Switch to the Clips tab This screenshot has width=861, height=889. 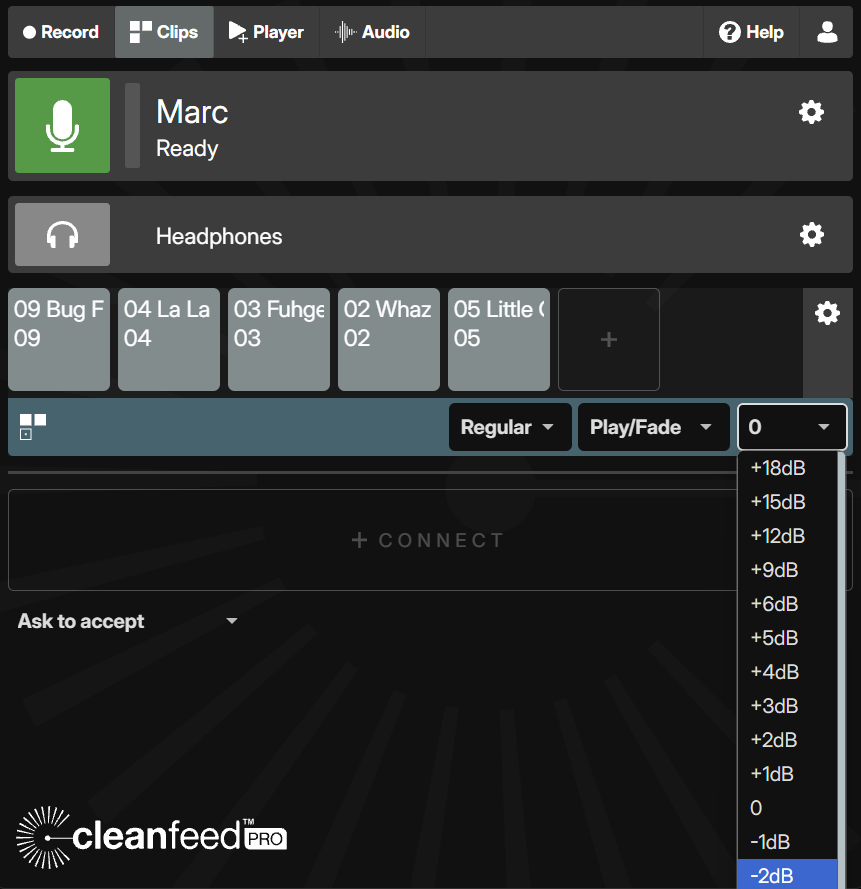163,31
